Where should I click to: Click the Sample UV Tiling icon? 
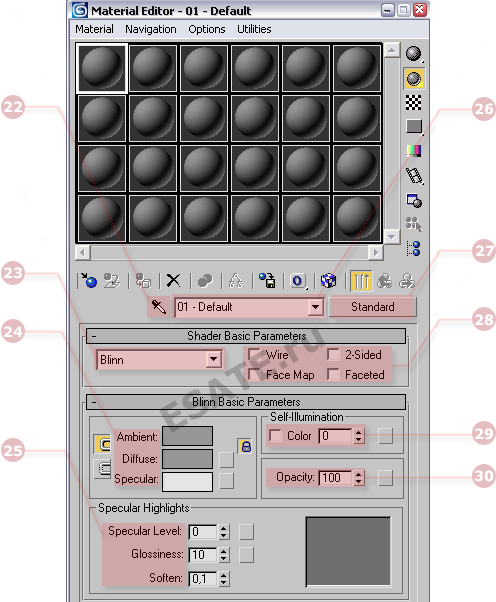pos(414,126)
